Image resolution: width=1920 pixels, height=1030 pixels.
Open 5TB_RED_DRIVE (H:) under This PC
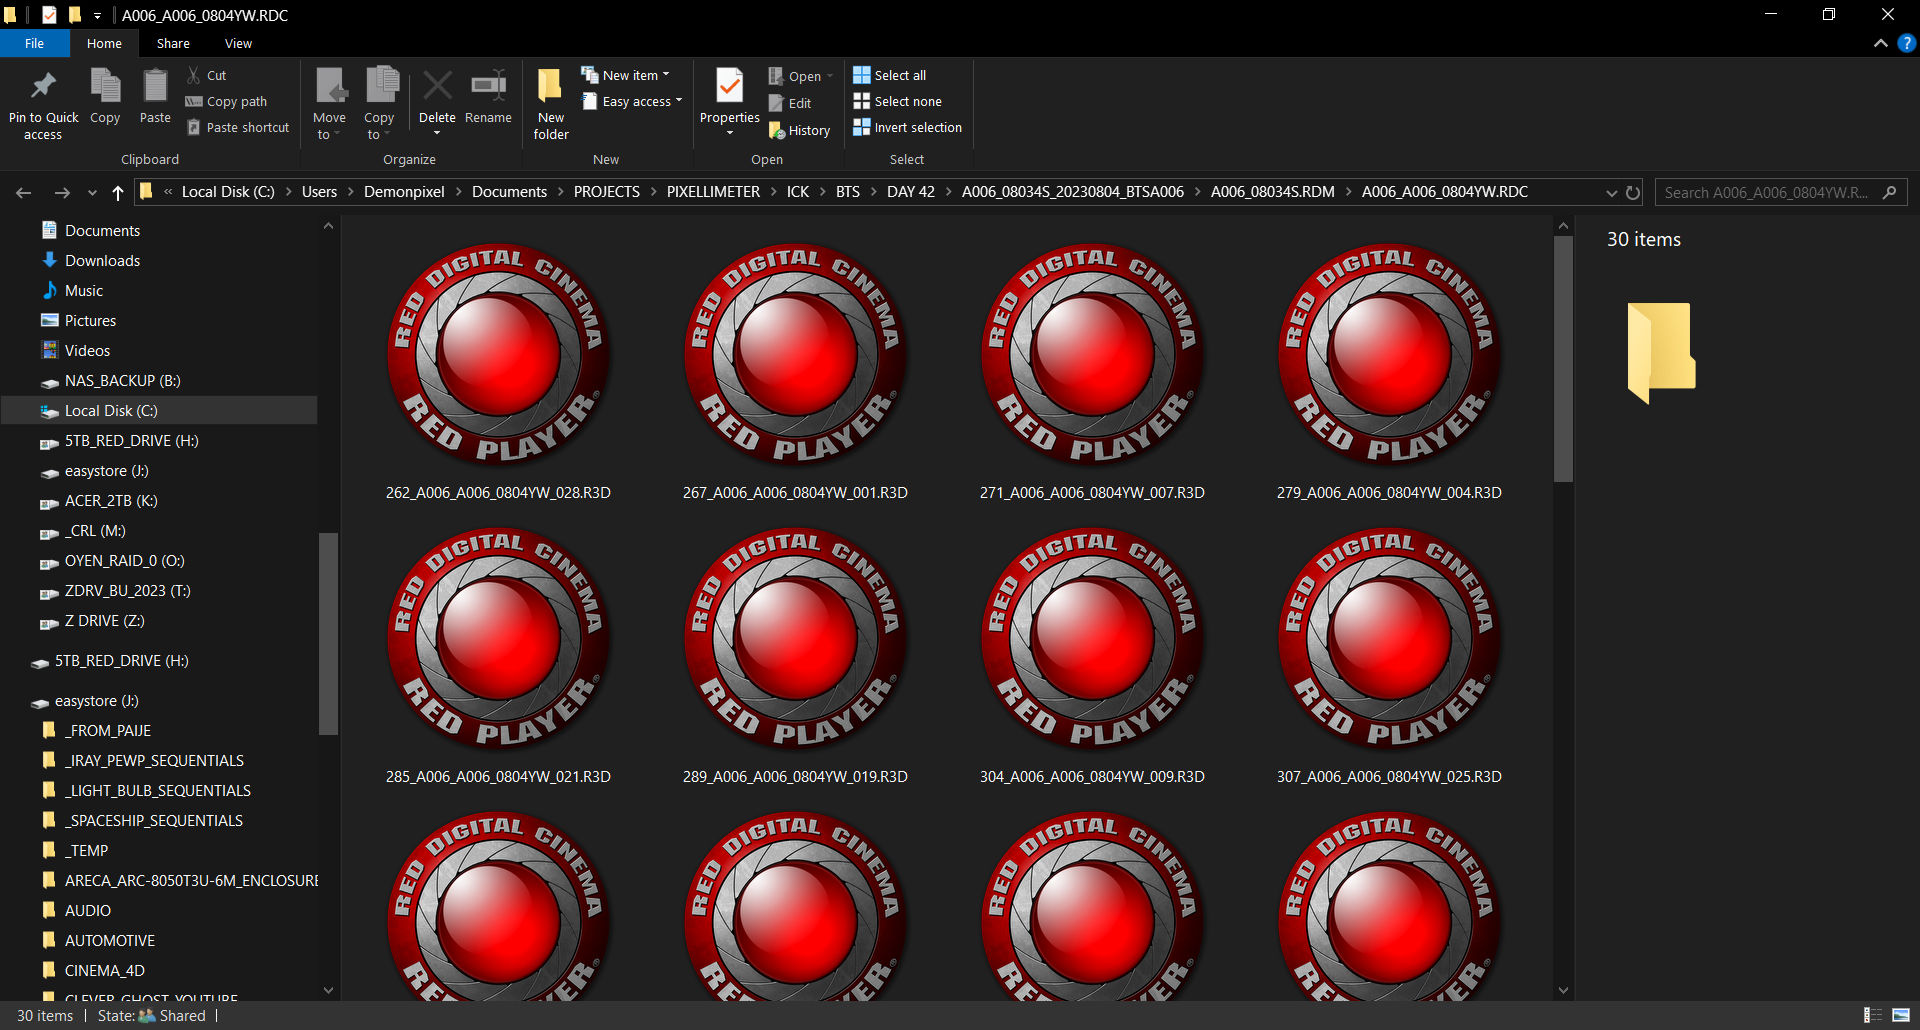pyautogui.click(x=131, y=440)
